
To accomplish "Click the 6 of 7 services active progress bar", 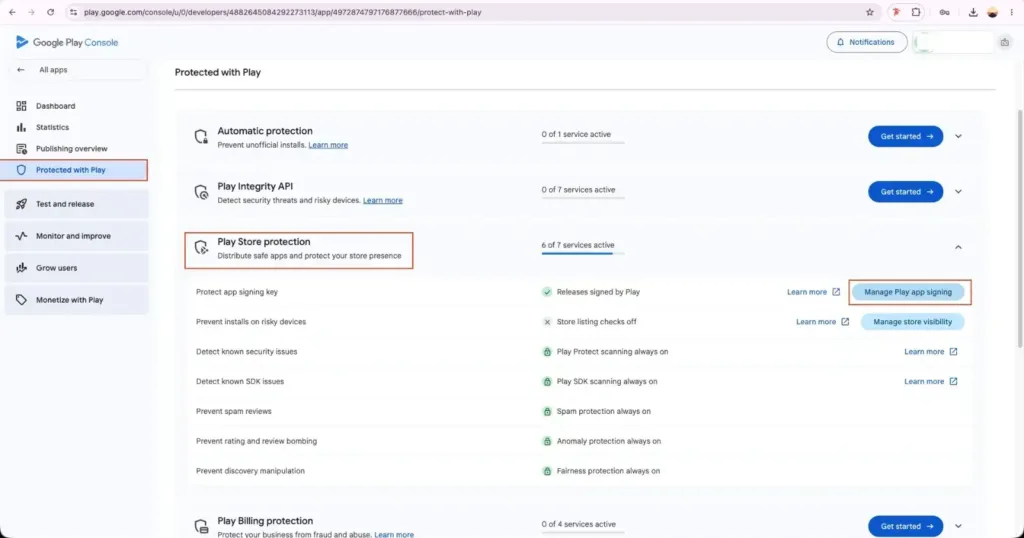I will click(x=583, y=253).
